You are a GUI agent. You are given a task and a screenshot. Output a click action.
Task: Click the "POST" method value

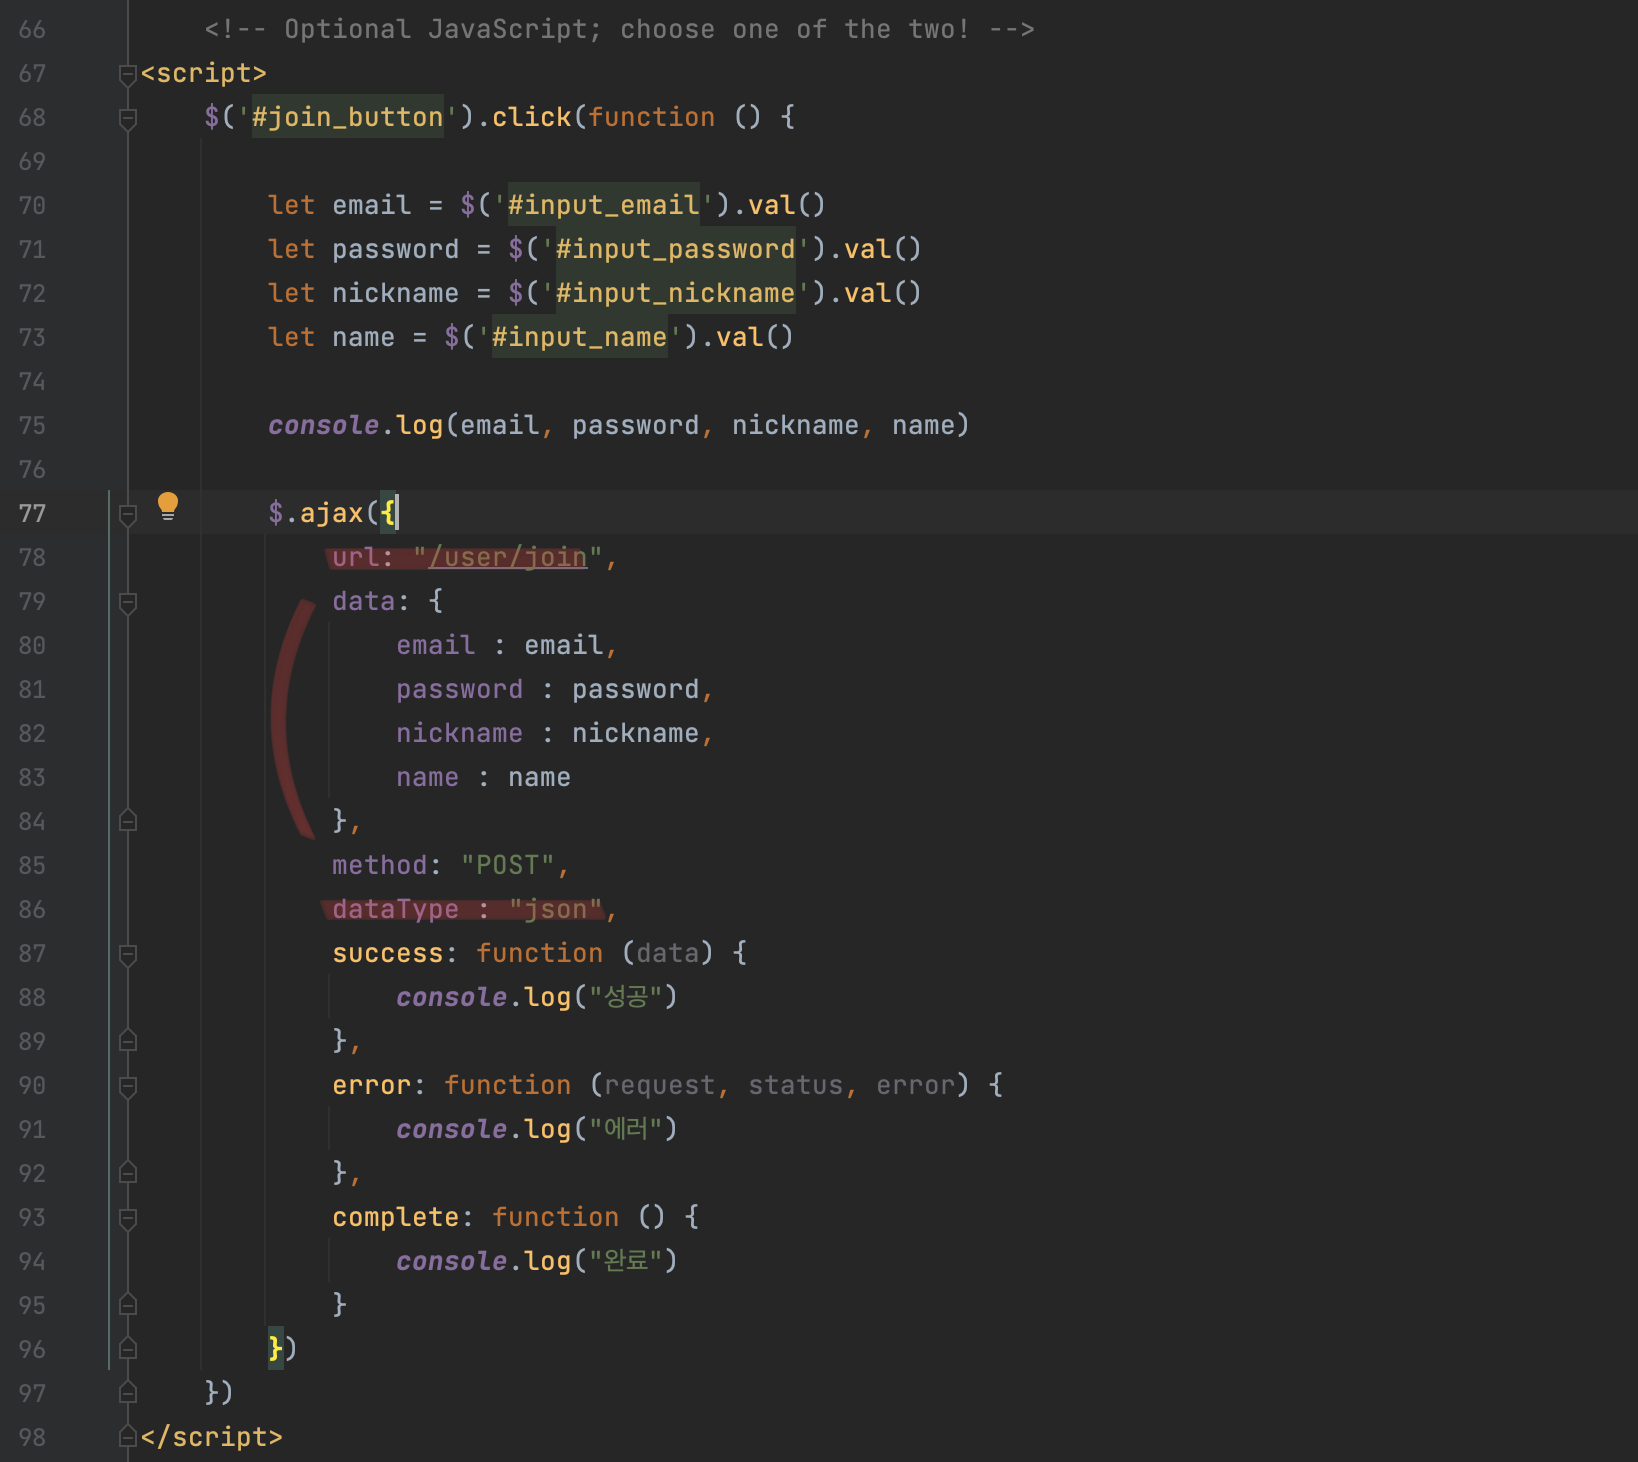click(507, 865)
